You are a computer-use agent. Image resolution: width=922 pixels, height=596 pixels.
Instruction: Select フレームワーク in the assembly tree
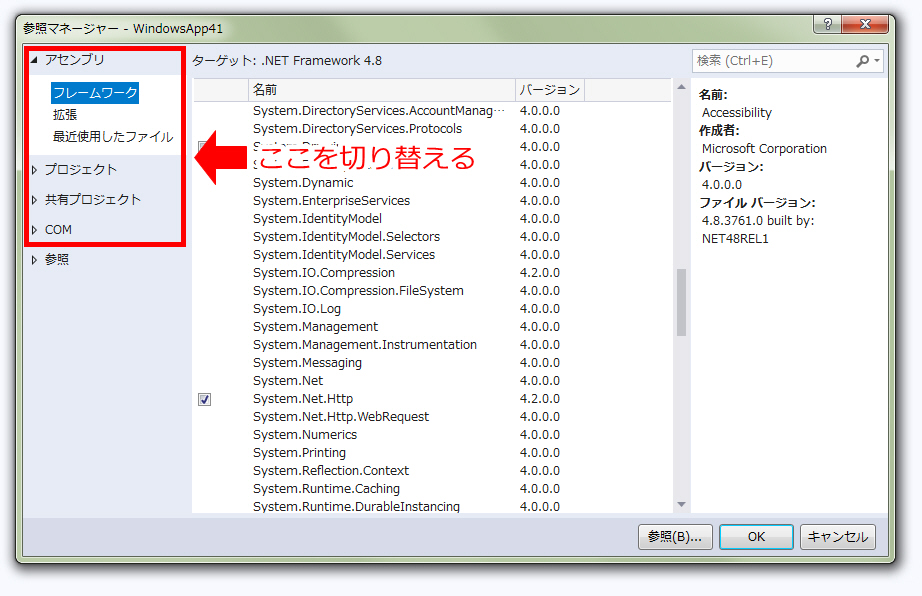[95, 93]
